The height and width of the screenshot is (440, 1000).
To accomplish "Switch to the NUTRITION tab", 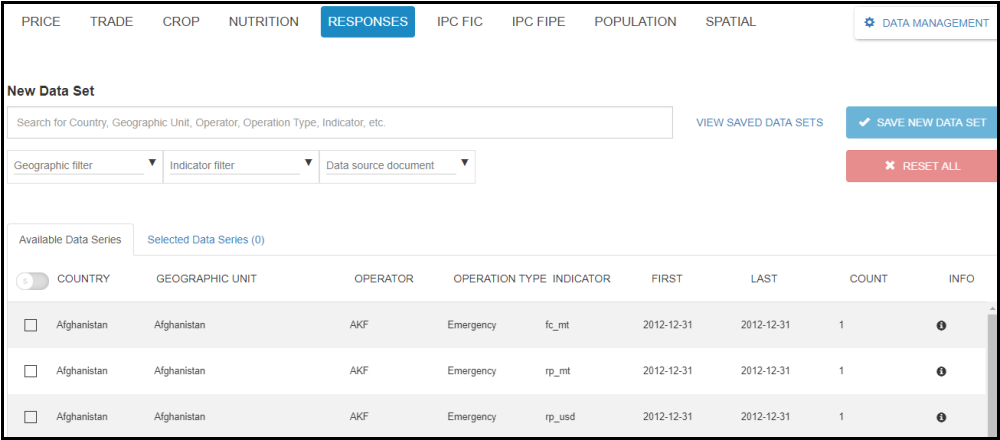I will (x=263, y=22).
